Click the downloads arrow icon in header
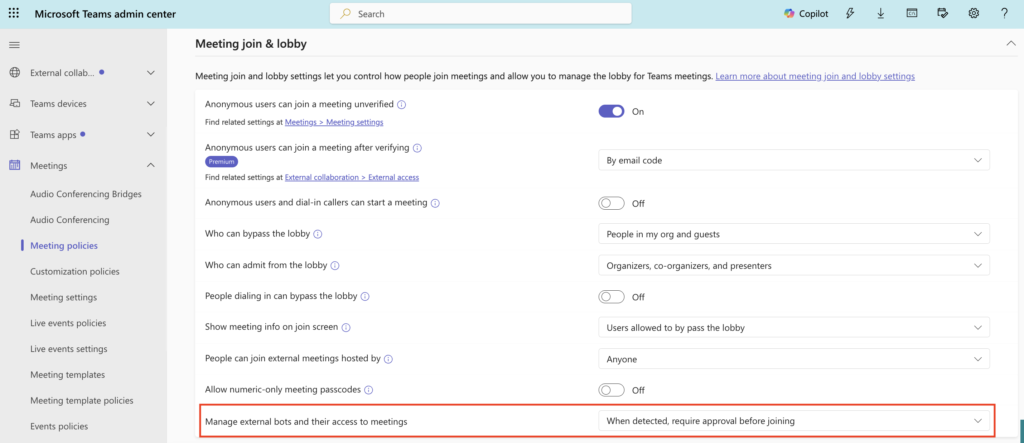1024x443 pixels. pos(881,13)
